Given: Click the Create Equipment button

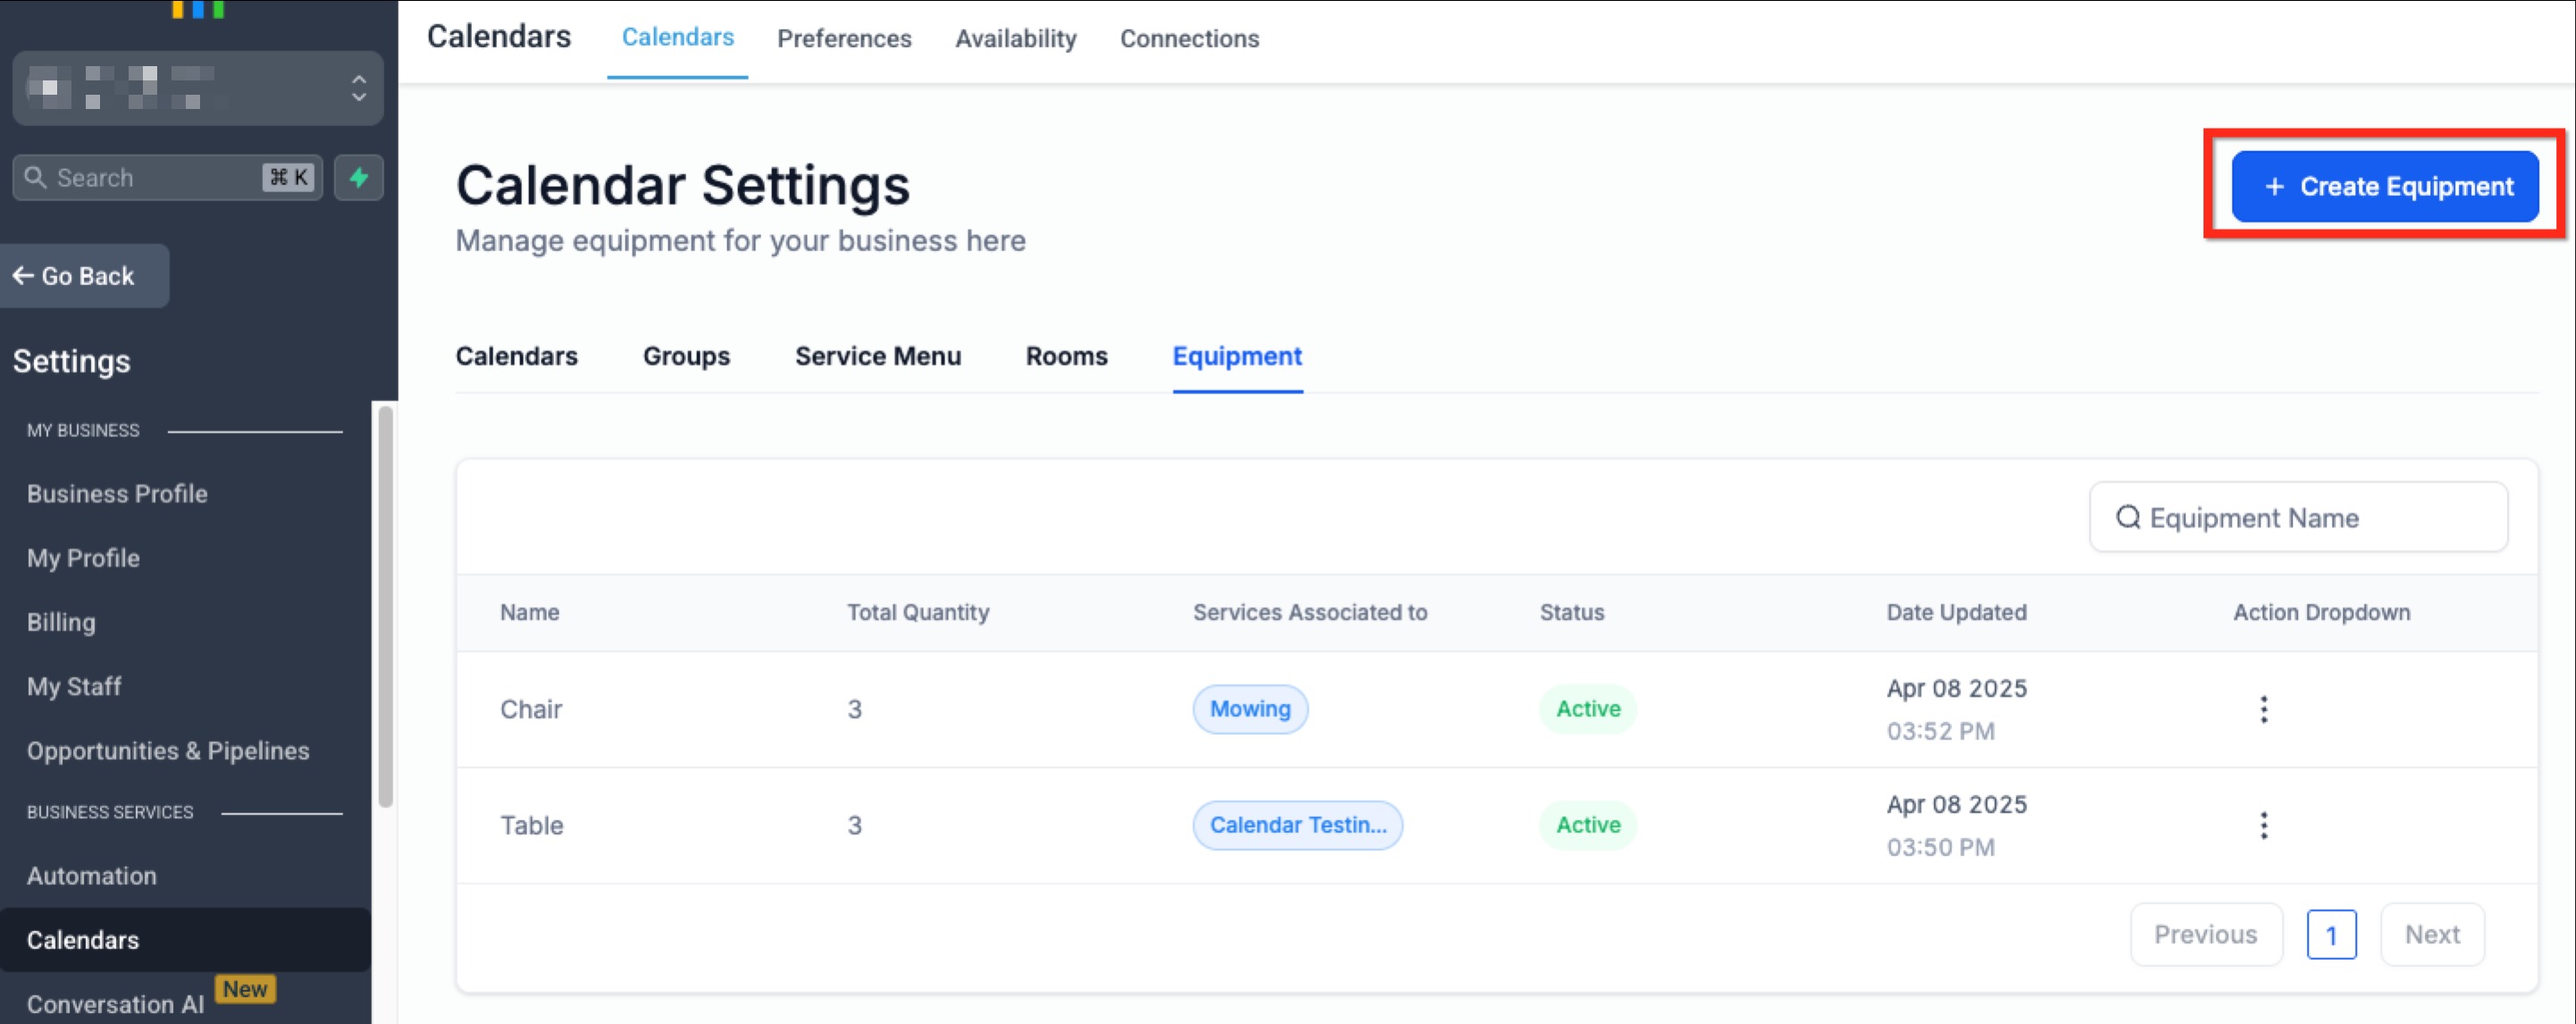Looking at the screenshot, I should (x=2384, y=186).
